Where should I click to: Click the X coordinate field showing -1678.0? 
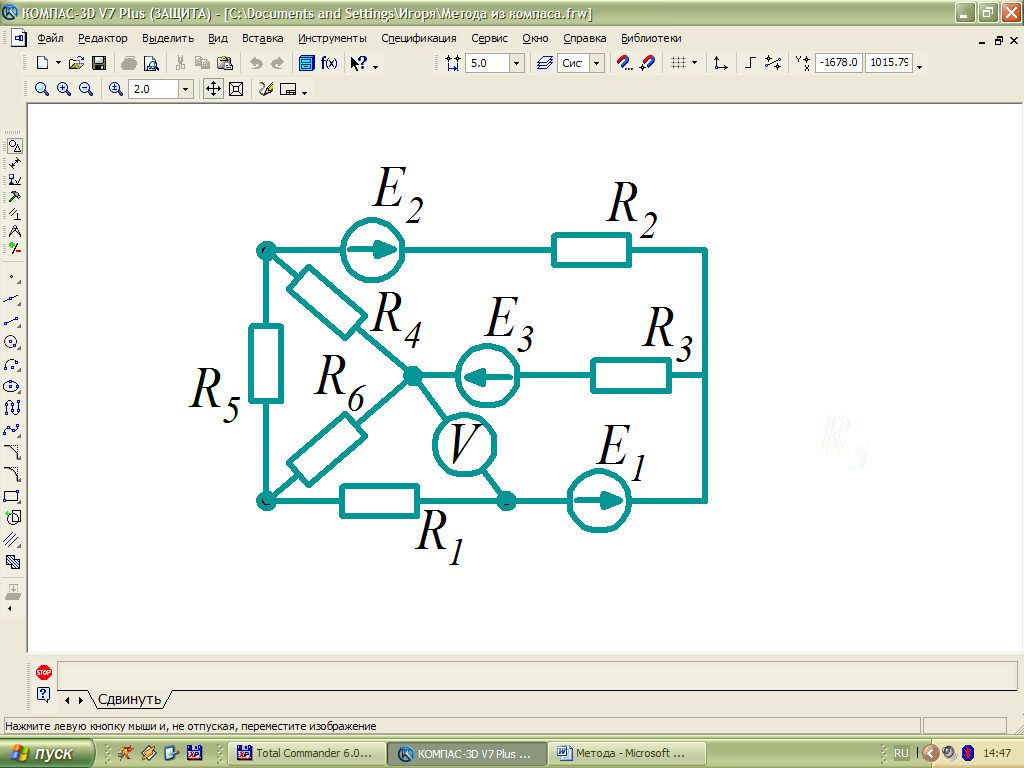point(838,63)
